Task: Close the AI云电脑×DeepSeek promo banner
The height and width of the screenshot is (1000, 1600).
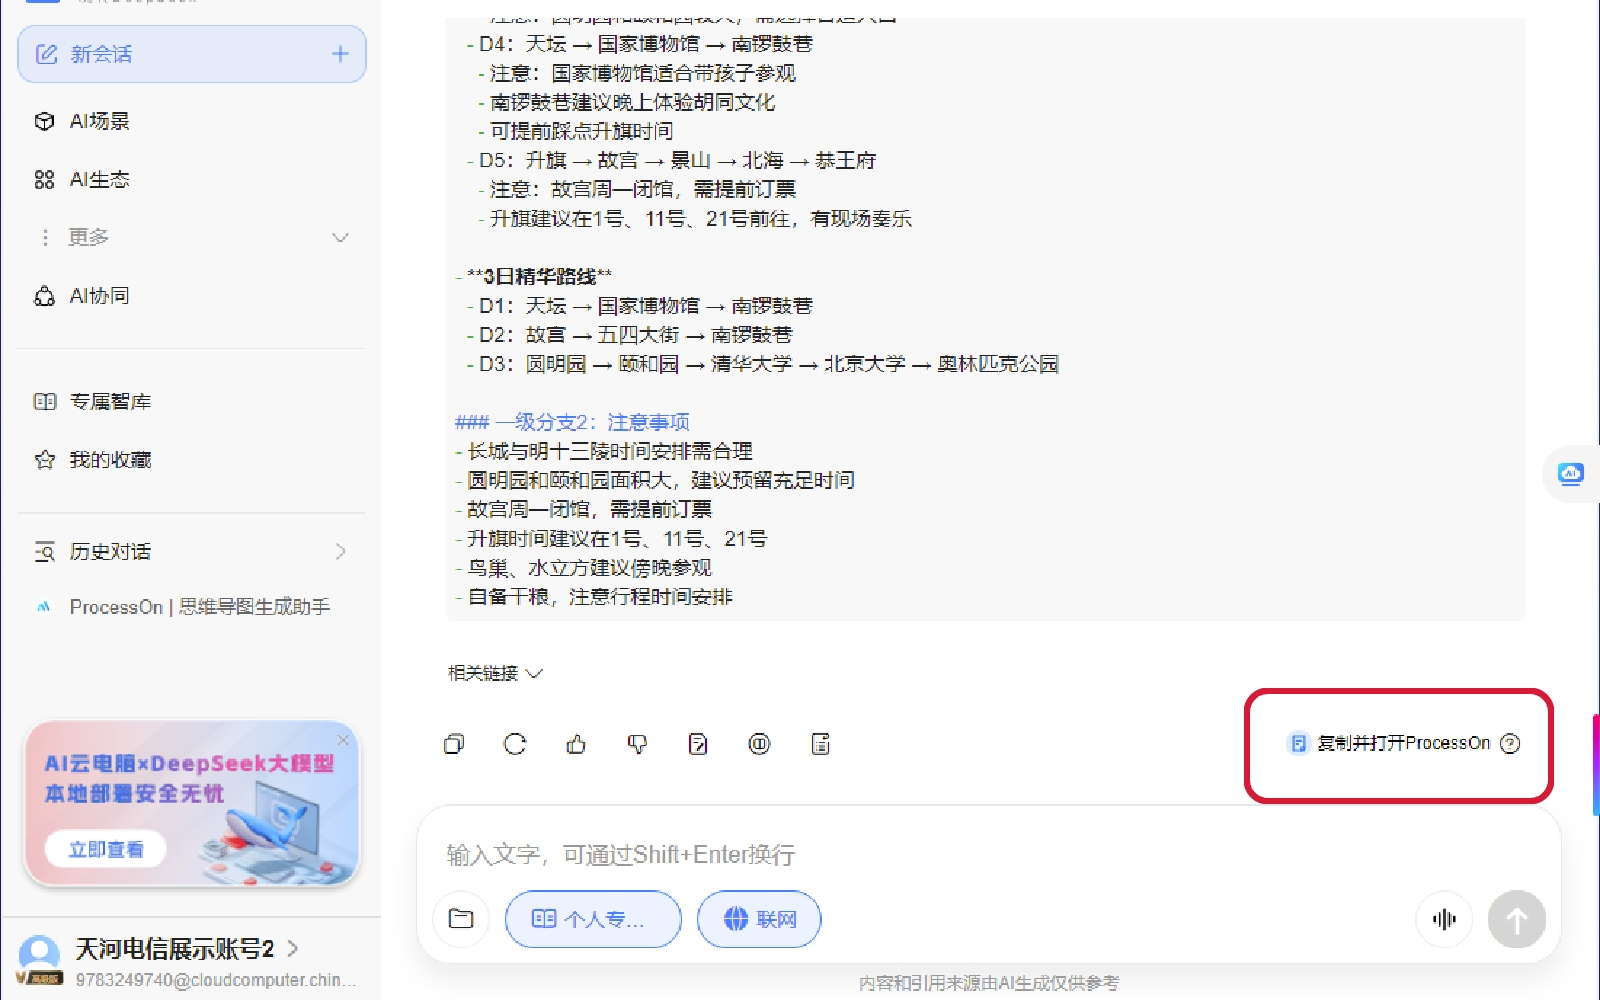Action: coord(343,740)
